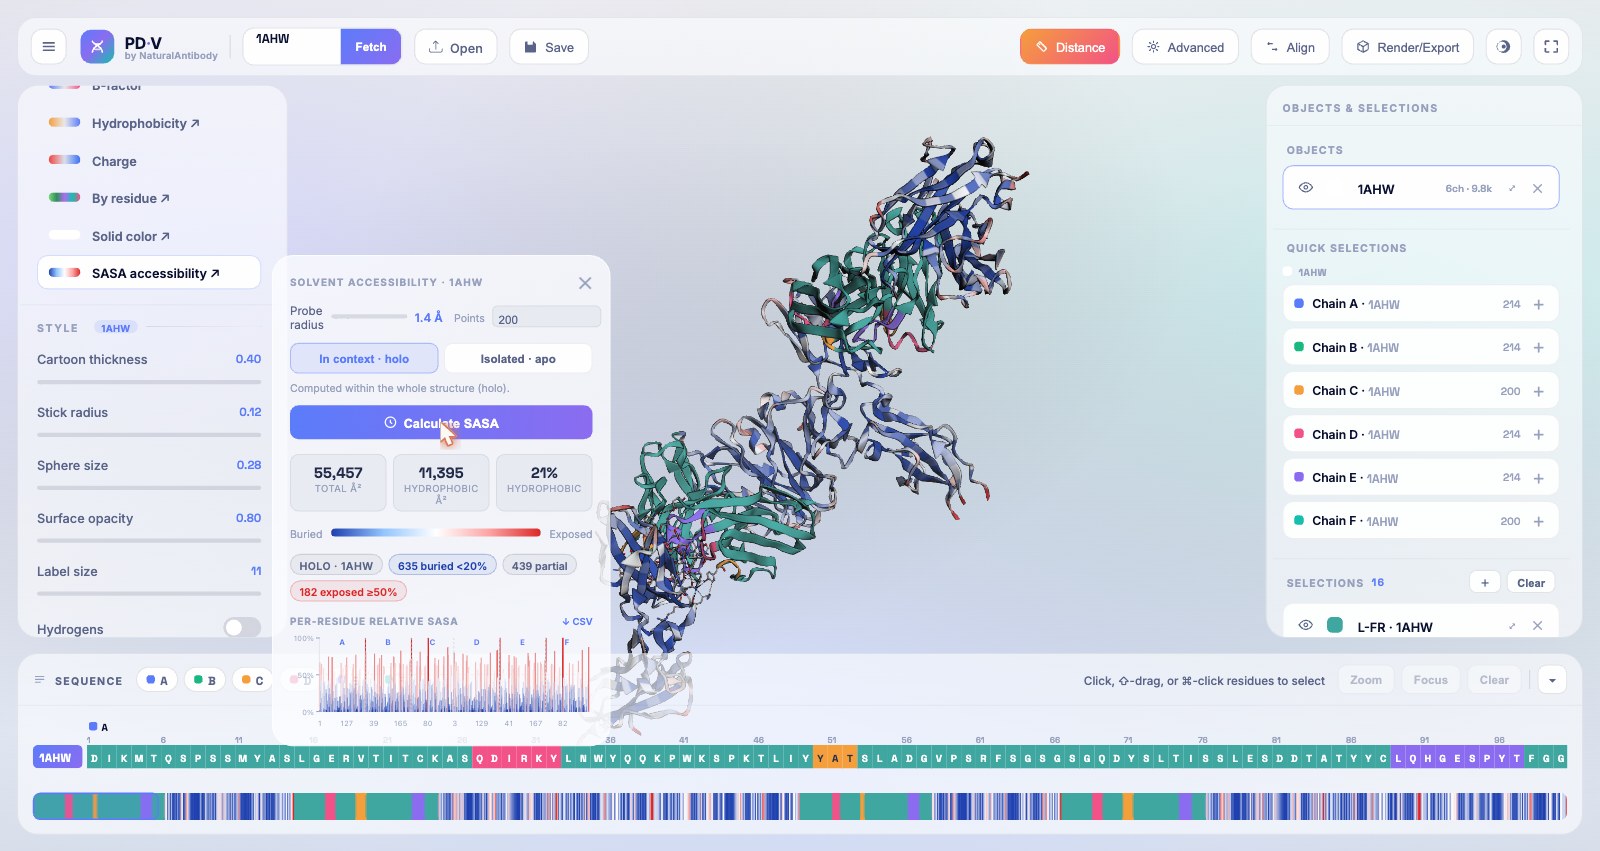Screen dimensions: 1600x851
Task: Toggle visibility of L-FR · 1AHW selection
Action: click(1305, 626)
